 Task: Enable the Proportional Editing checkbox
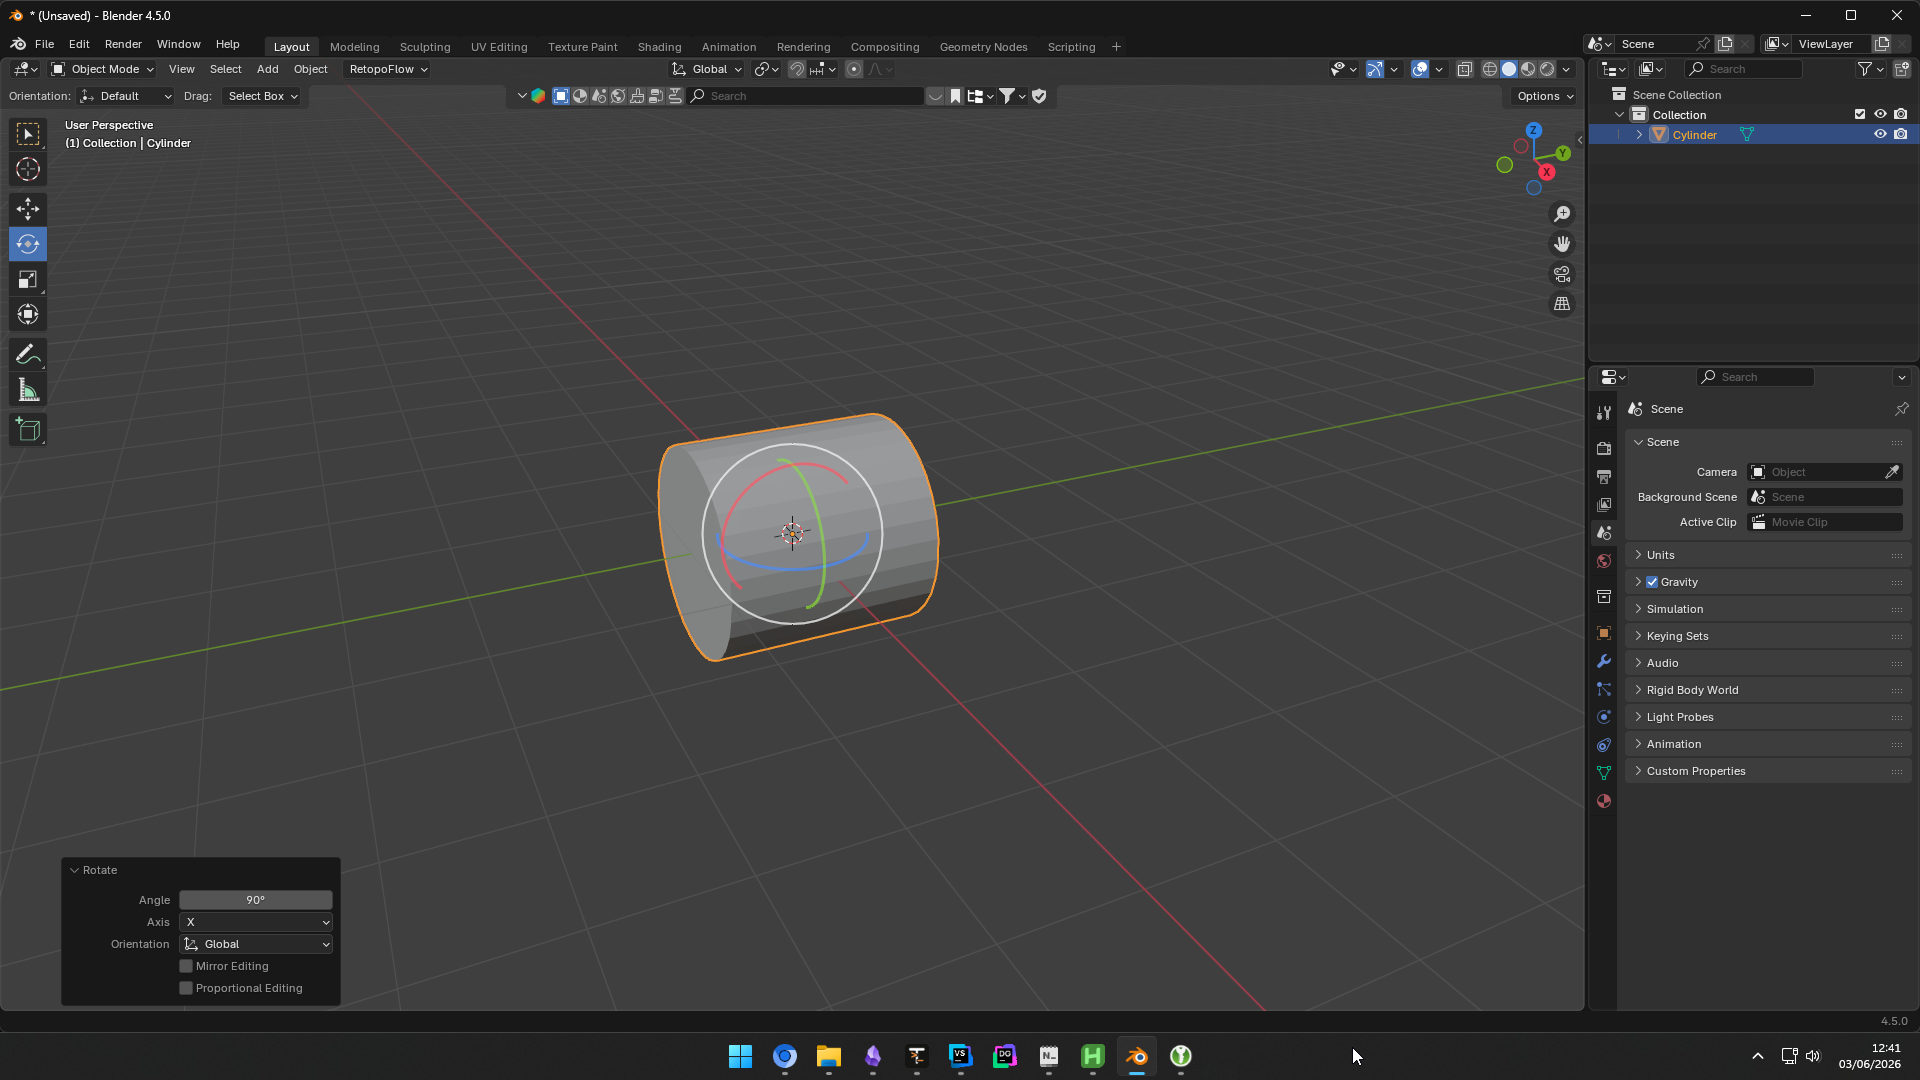[186, 988]
